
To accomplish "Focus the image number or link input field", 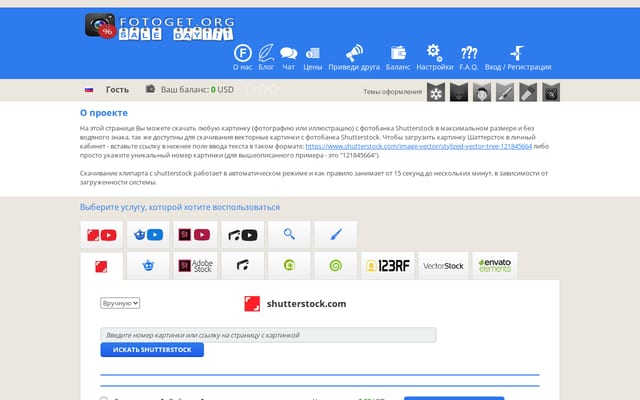I will (x=268, y=335).
